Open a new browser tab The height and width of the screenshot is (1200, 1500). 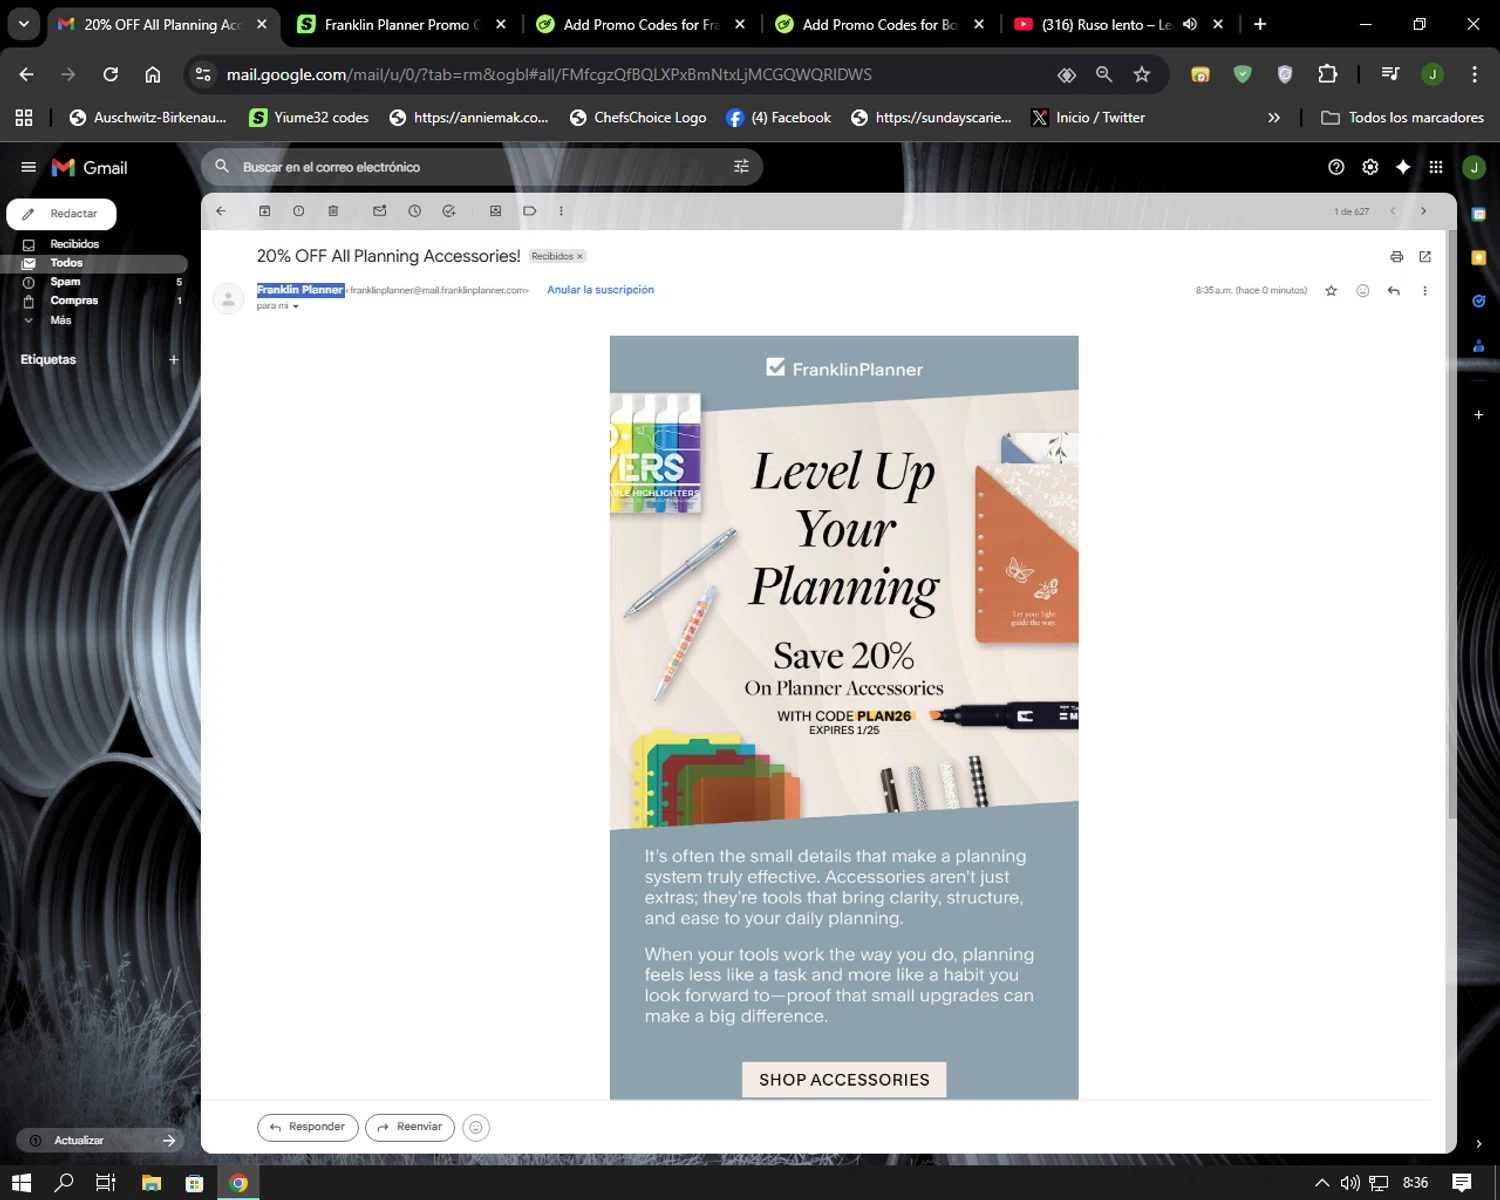[1260, 24]
